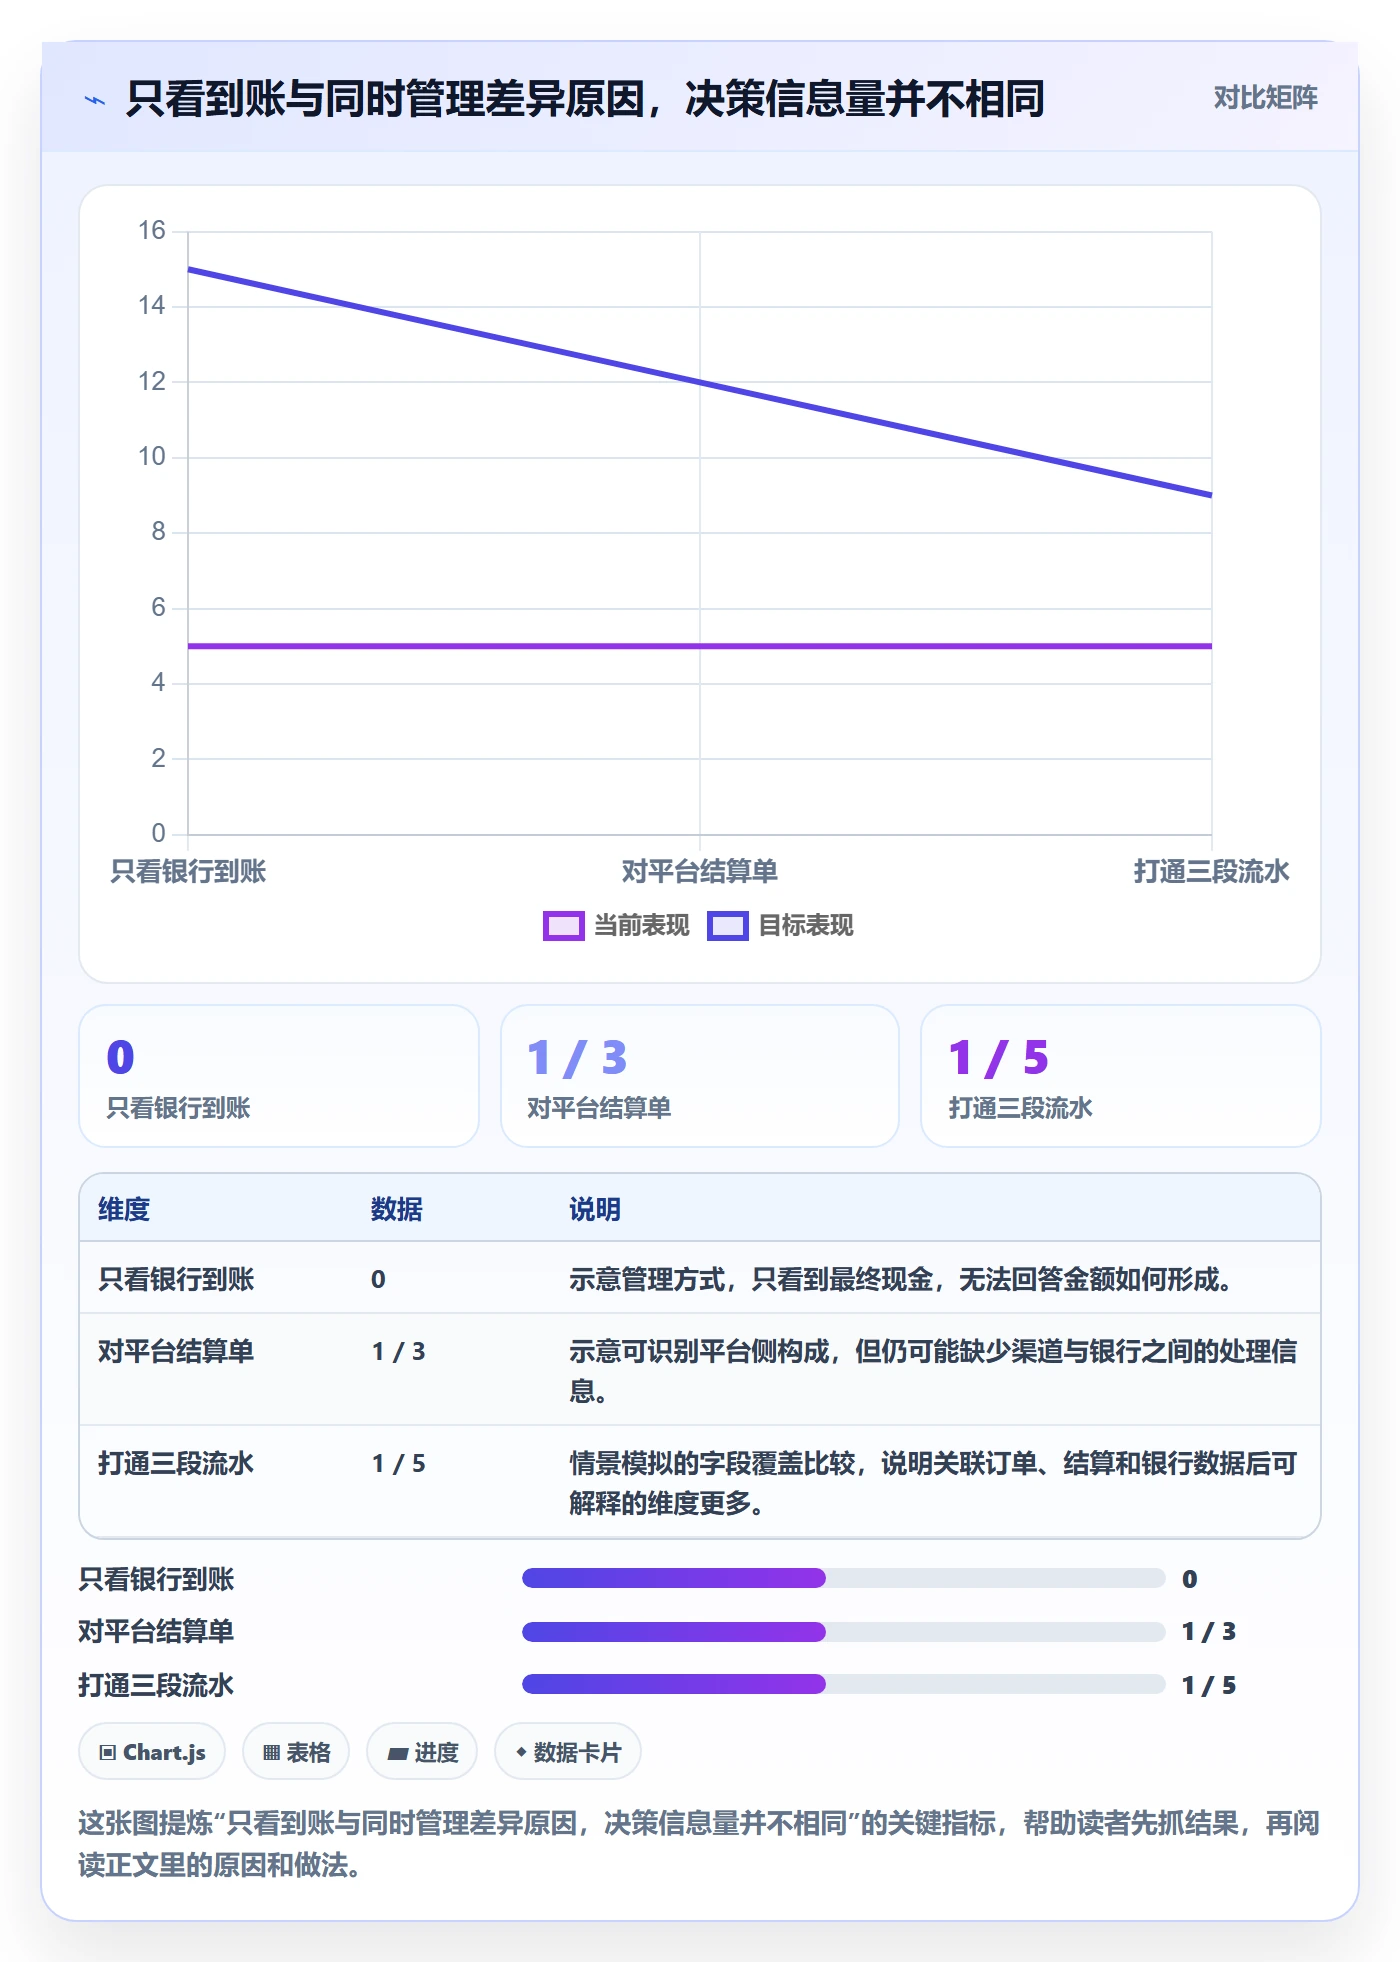Click the lightning bolt icon beside the title
Screen dimensions: 1400x1962
[x=95, y=100]
